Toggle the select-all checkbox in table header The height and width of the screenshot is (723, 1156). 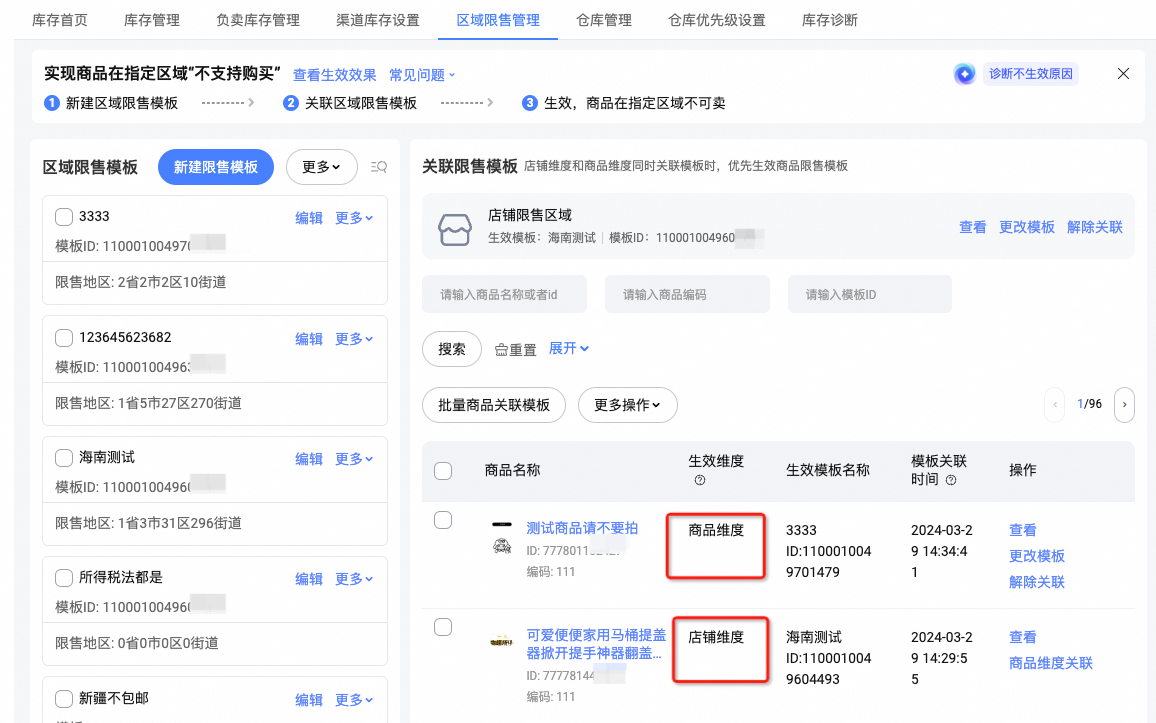click(x=443, y=471)
